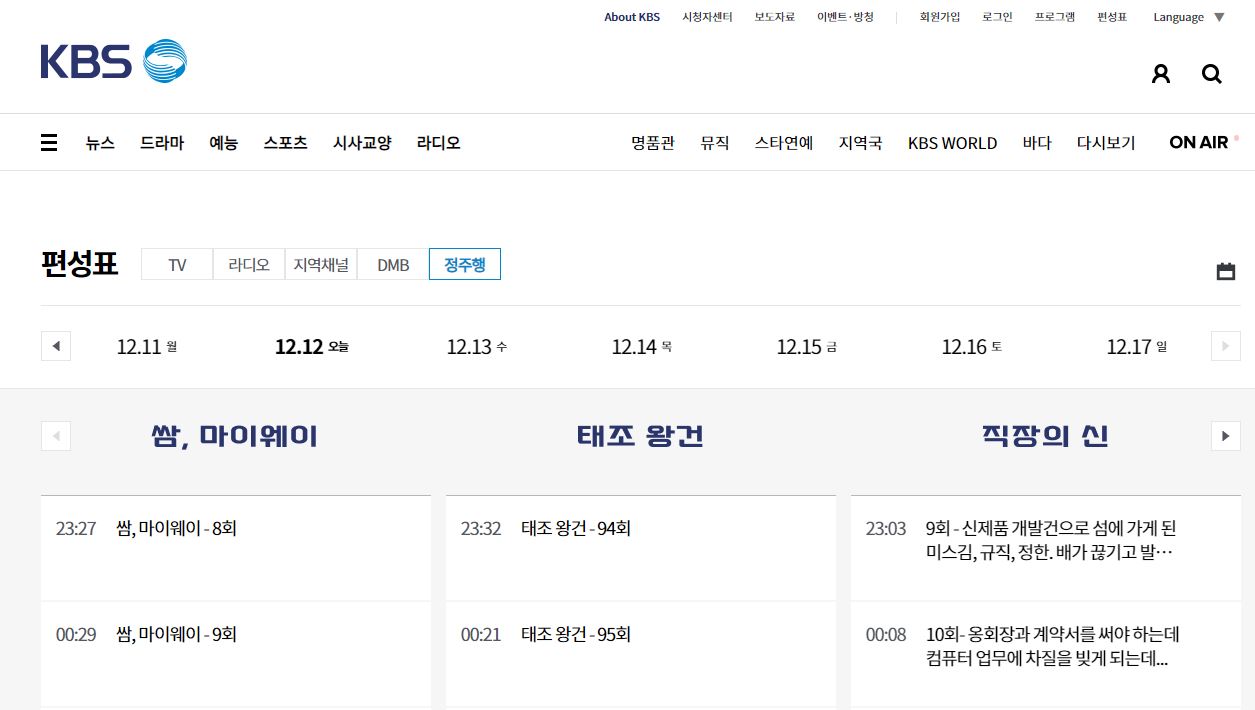This screenshot has height=710, width=1255.
Task: Open 10회 옹회장과 계약서 episode entry
Action: point(1053,646)
